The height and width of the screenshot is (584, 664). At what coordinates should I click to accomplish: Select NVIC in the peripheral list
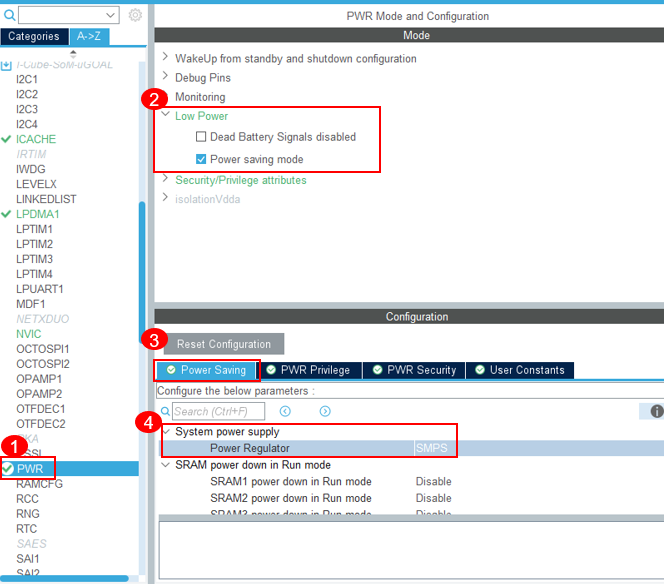[28, 334]
